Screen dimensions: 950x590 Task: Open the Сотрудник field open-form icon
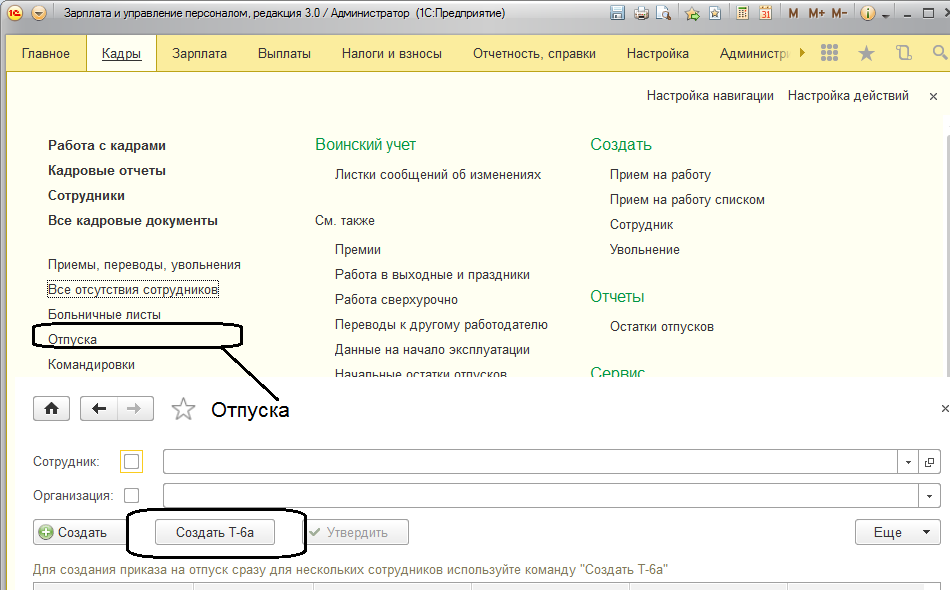coord(929,462)
